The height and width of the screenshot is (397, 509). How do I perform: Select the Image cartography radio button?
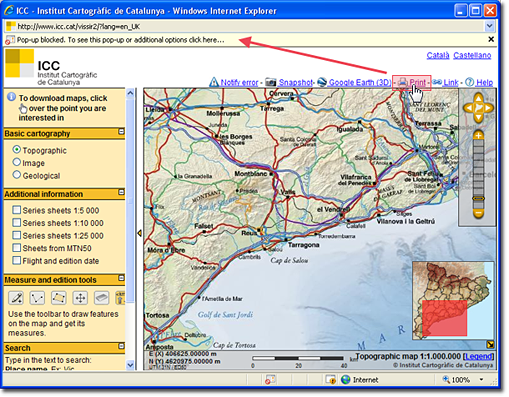tap(16, 162)
